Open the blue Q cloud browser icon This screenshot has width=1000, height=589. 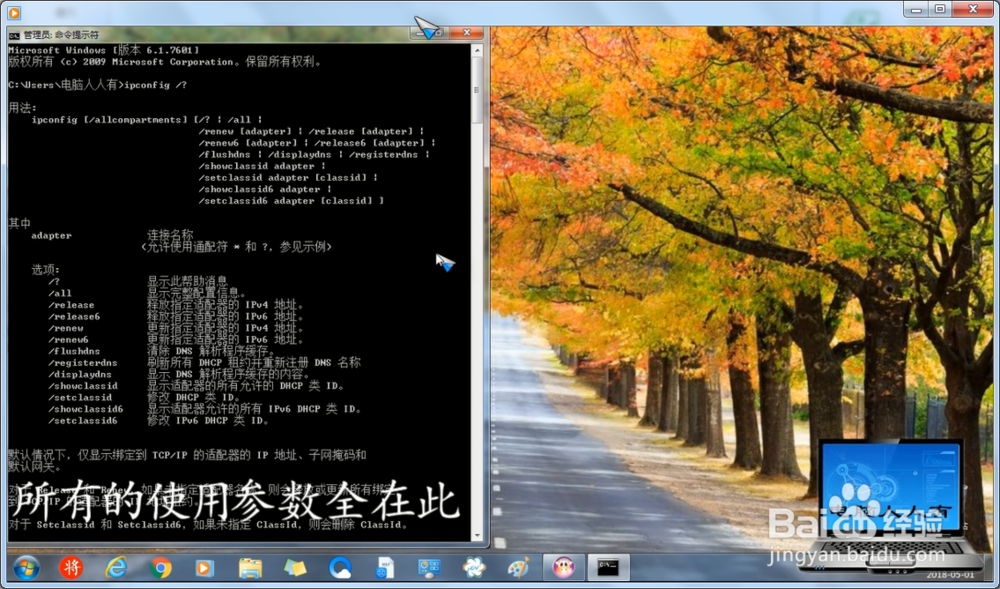click(x=340, y=567)
